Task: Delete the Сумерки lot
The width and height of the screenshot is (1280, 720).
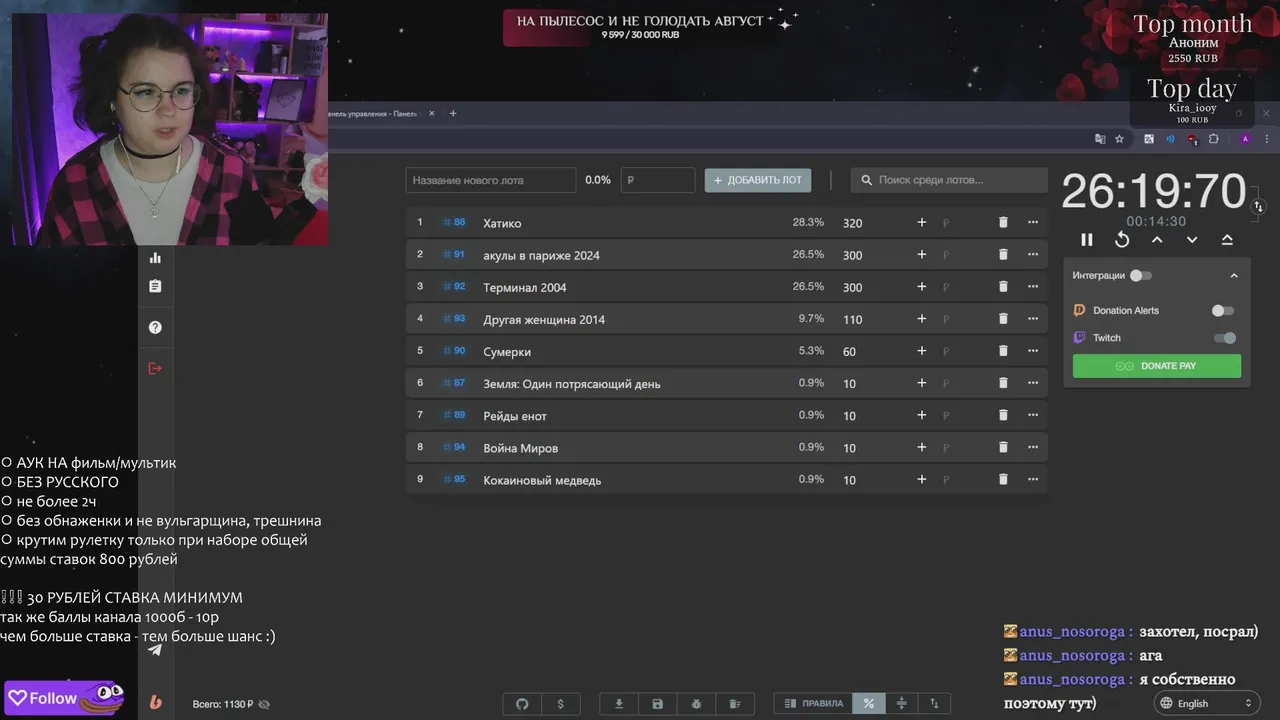Action: 1003,351
